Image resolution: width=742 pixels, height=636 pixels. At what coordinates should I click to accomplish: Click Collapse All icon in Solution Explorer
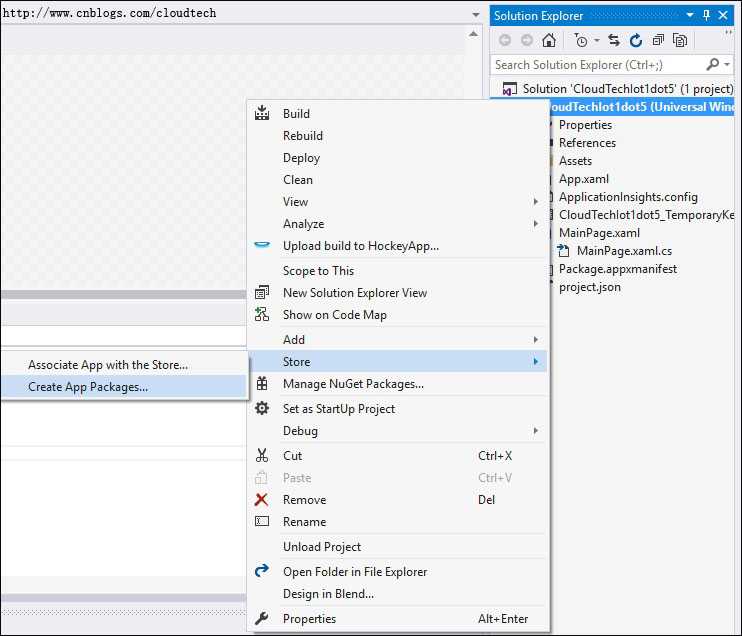tap(658, 41)
